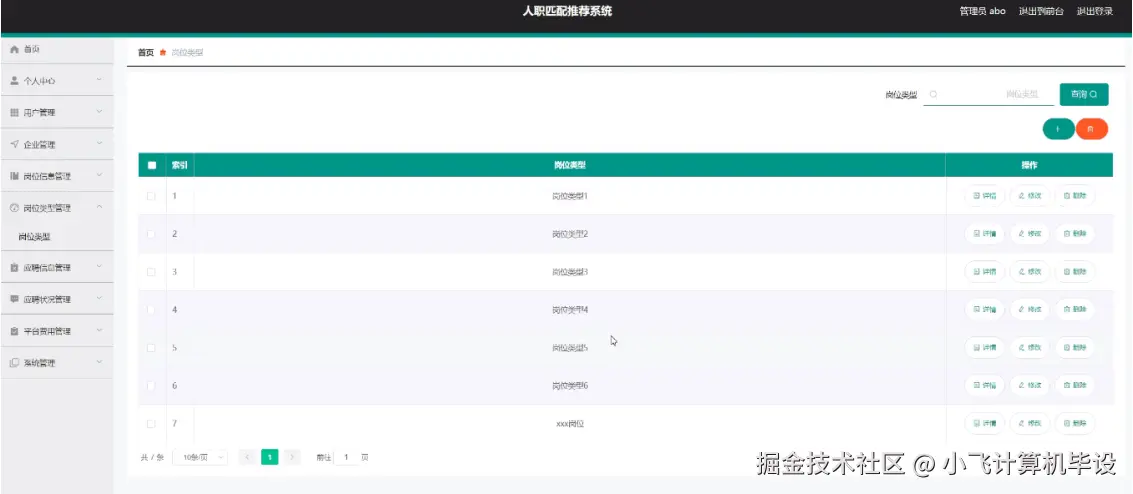Screen dimensions: 1133x494
Task: Click the pagination previous page arrow
Action: [x=247, y=457]
